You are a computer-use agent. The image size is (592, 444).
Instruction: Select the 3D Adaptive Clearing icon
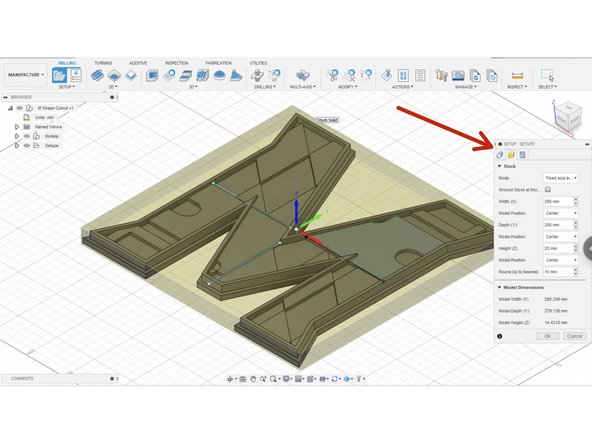(x=152, y=76)
